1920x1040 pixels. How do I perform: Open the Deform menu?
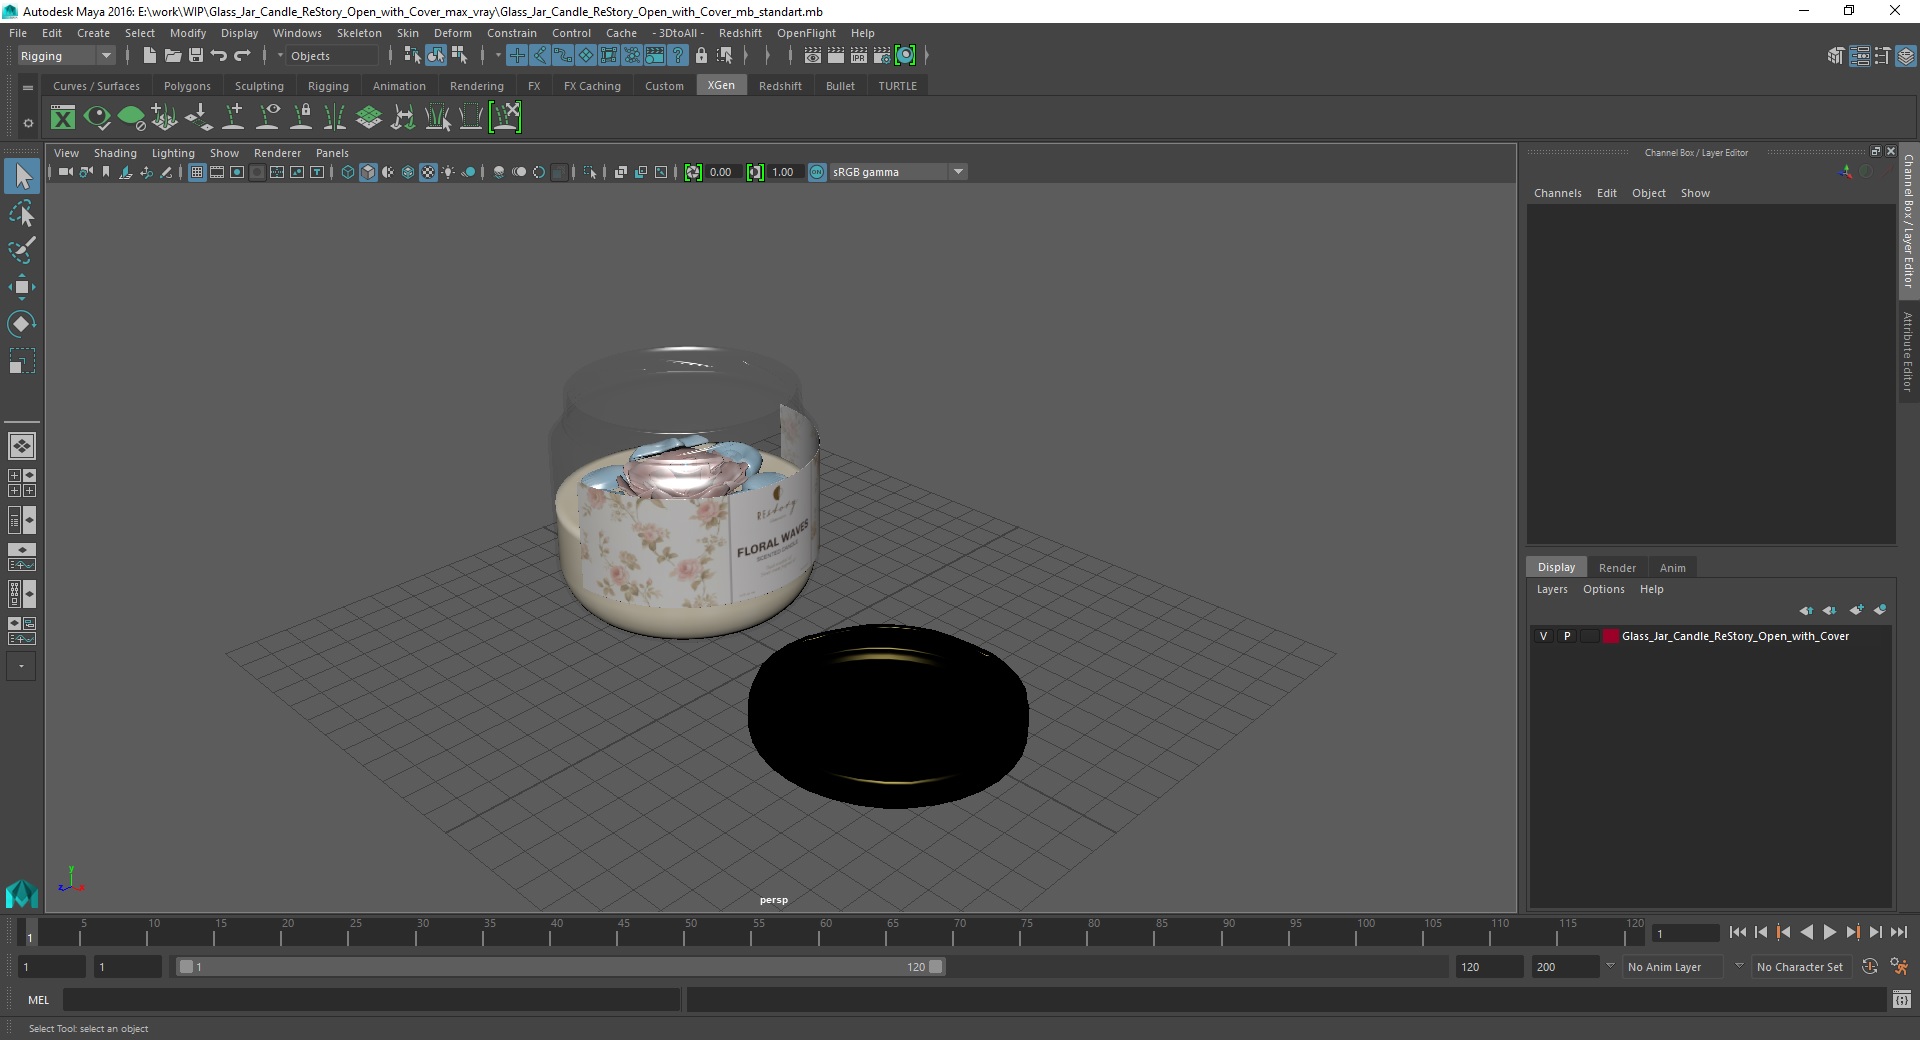click(452, 33)
